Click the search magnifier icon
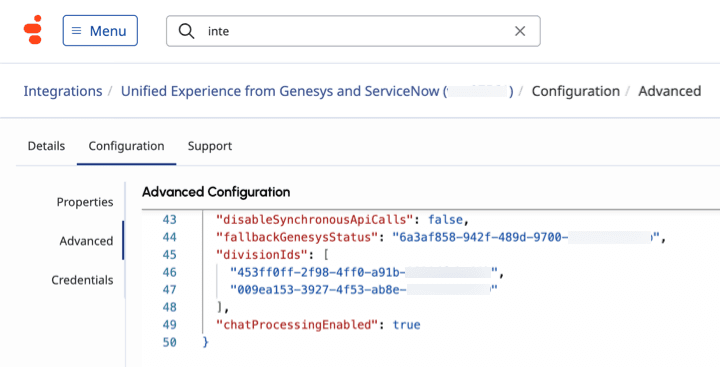The height and width of the screenshot is (367, 720). point(186,31)
